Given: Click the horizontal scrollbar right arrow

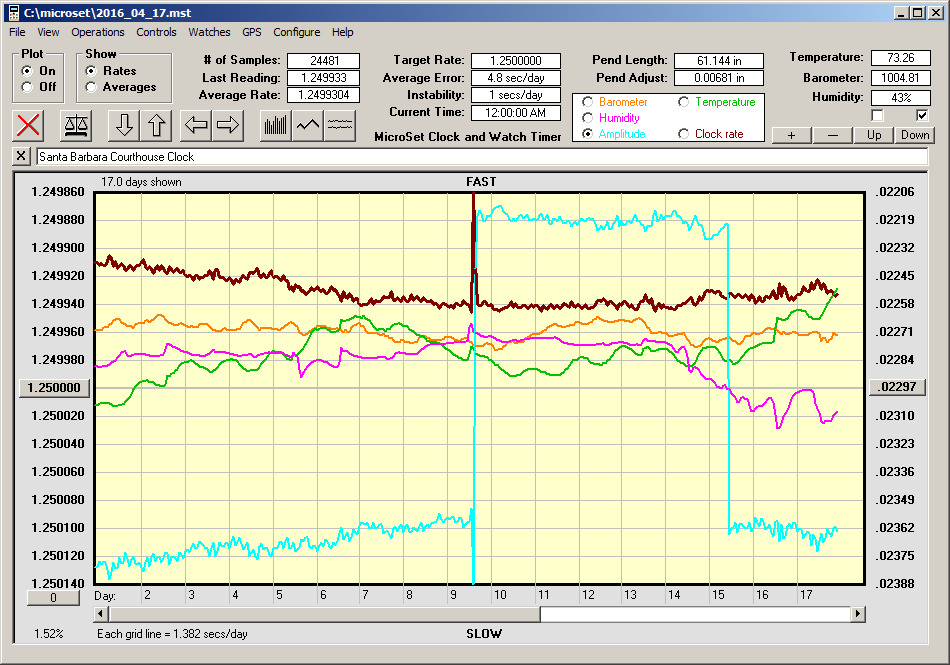Looking at the screenshot, I should pos(856,613).
